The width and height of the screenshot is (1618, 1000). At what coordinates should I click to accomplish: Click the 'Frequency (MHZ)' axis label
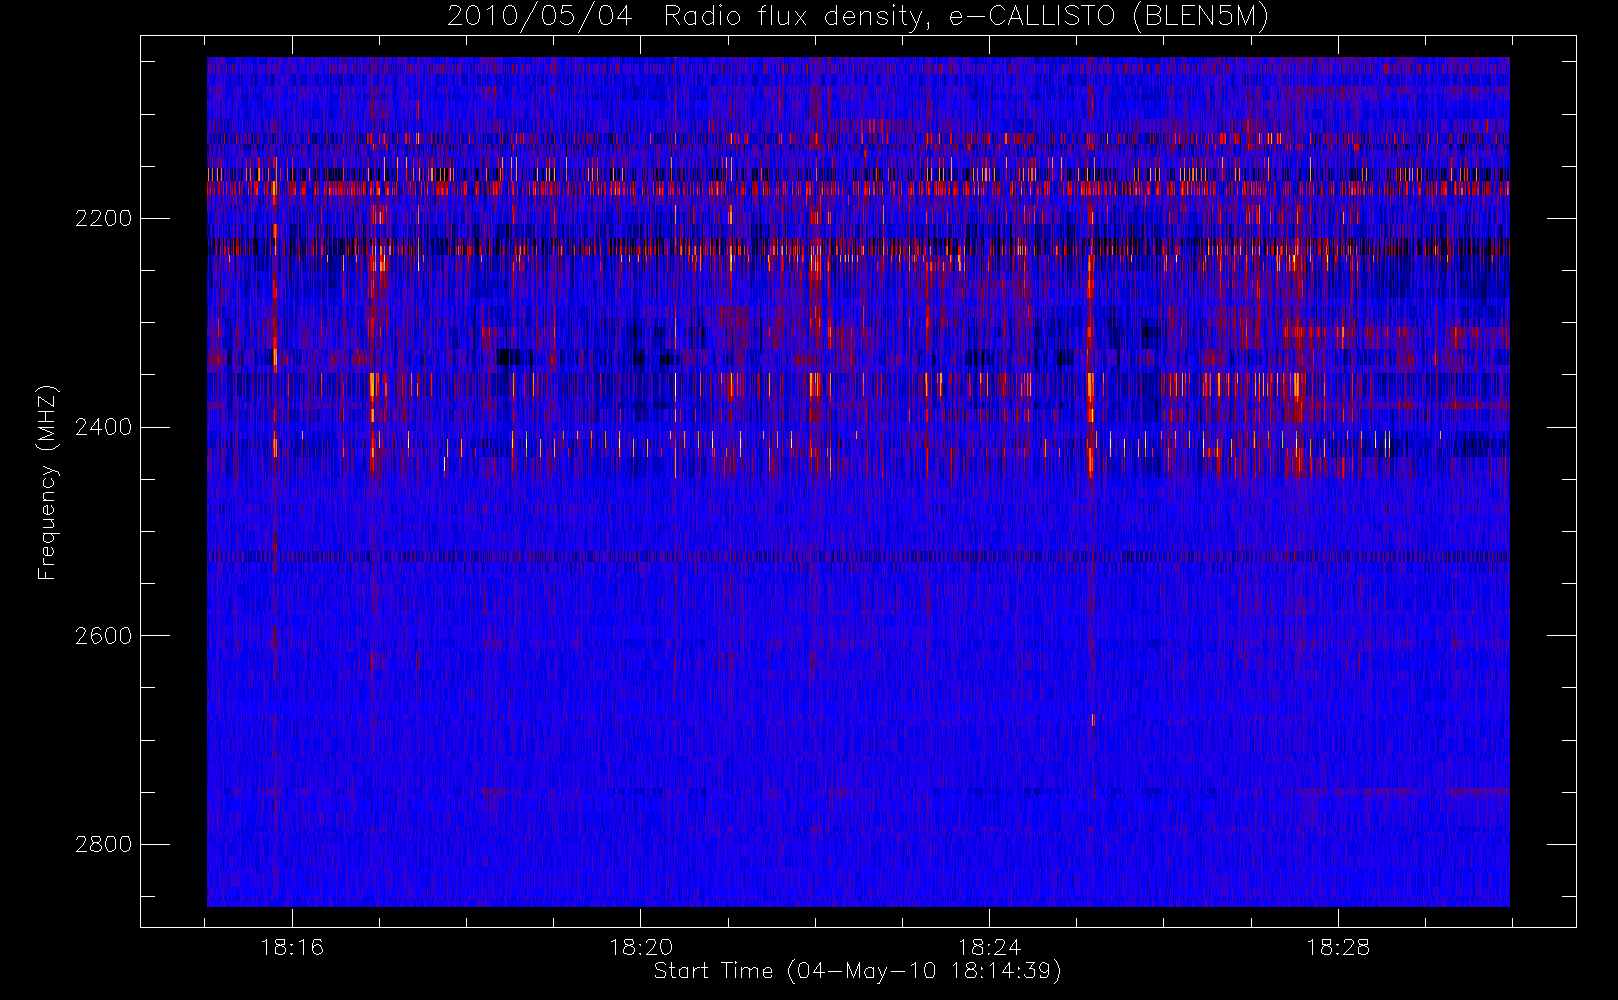(x=47, y=482)
